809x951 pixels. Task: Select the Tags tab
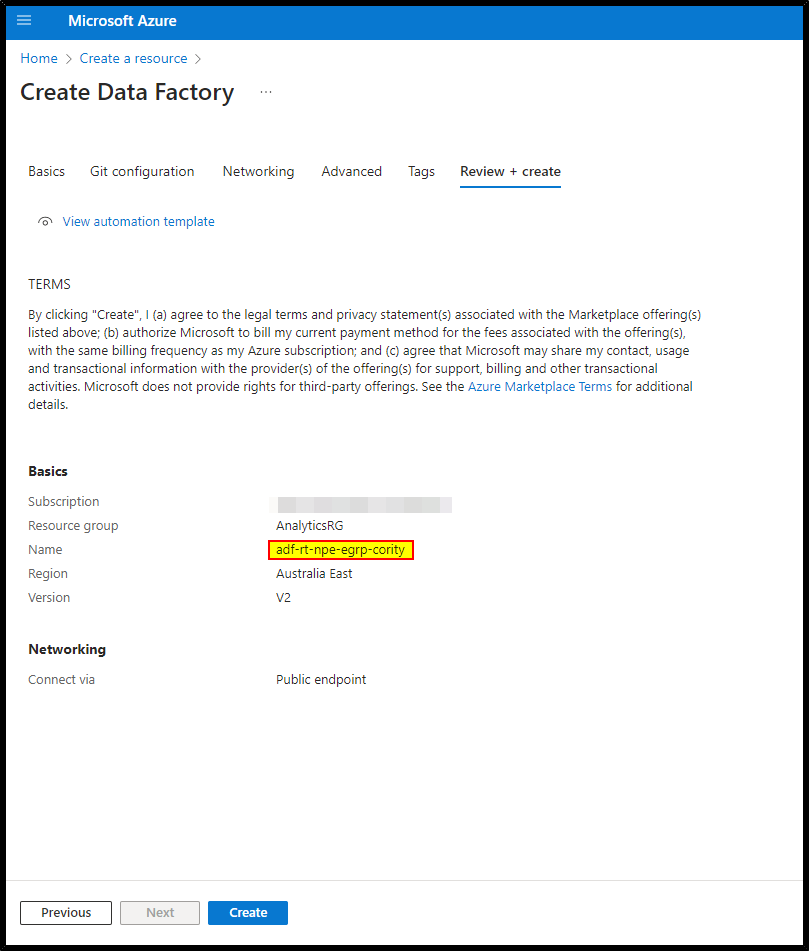tap(421, 172)
